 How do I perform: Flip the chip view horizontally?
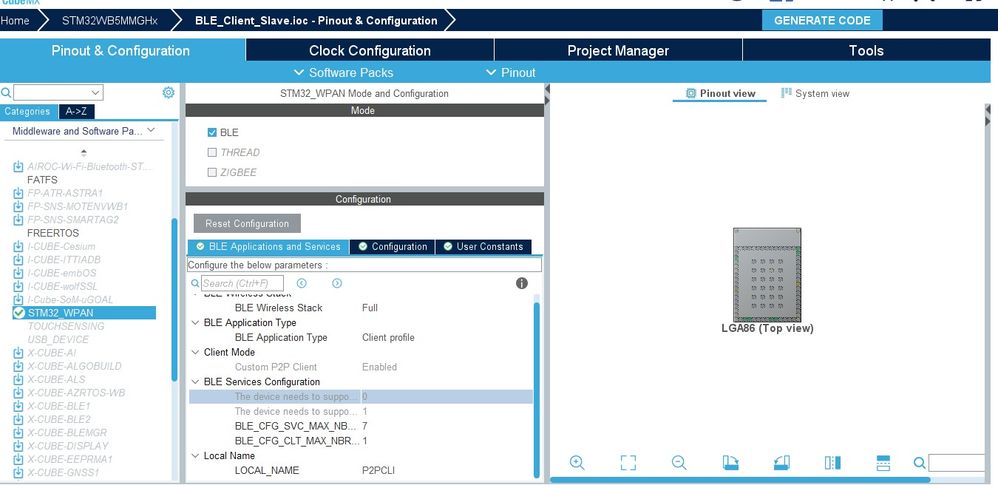point(833,463)
